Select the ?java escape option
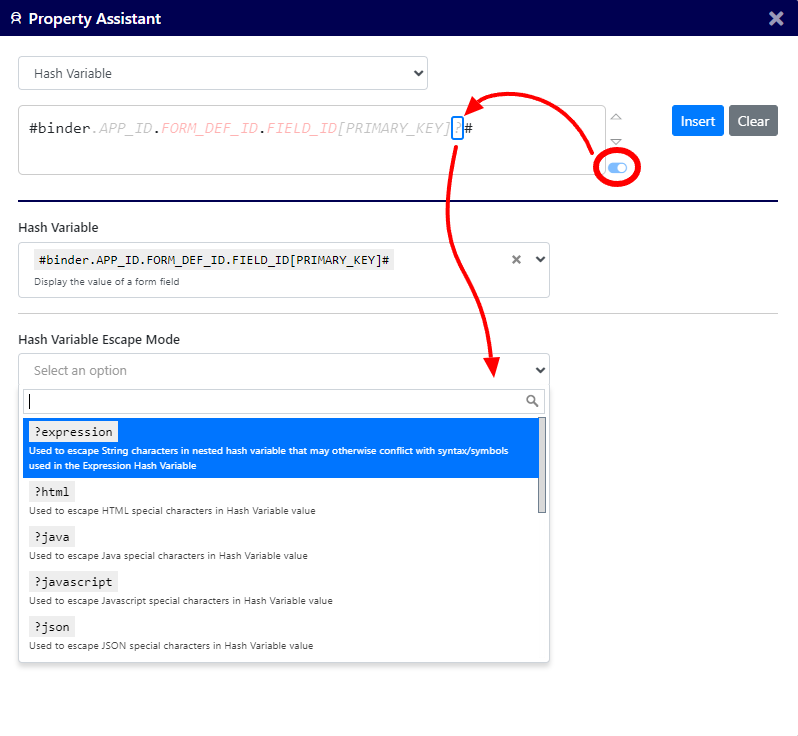 (x=280, y=545)
